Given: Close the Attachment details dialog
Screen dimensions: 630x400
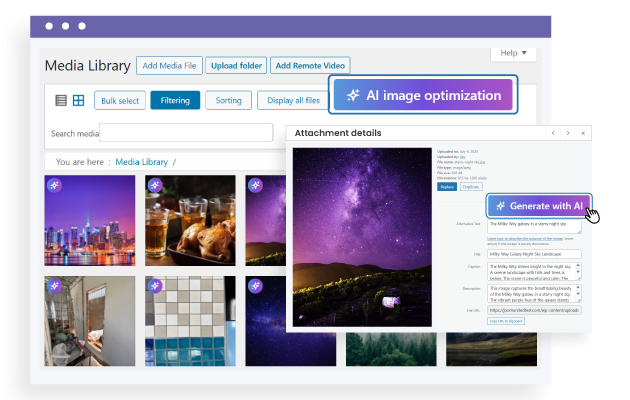Looking at the screenshot, I should click(x=584, y=133).
